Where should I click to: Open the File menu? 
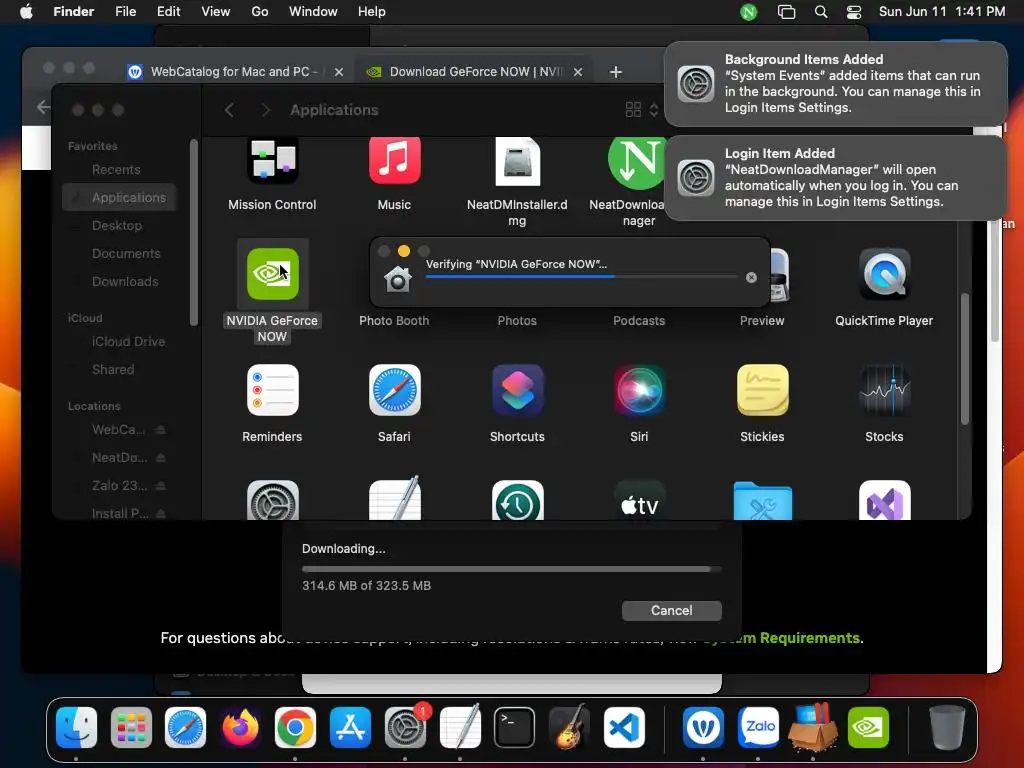(x=125, y=12)
